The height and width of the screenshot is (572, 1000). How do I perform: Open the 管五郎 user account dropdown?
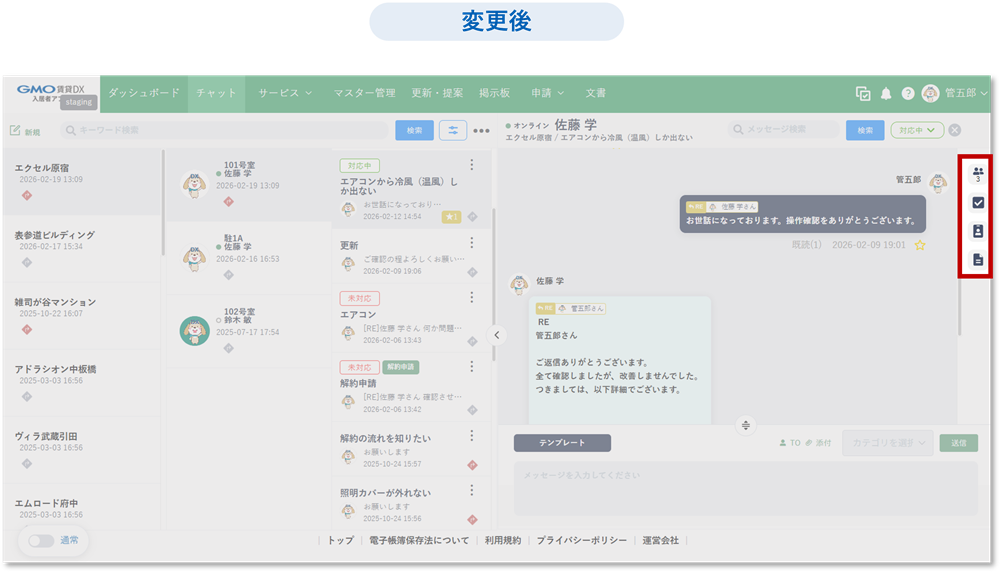coord(966,93)
